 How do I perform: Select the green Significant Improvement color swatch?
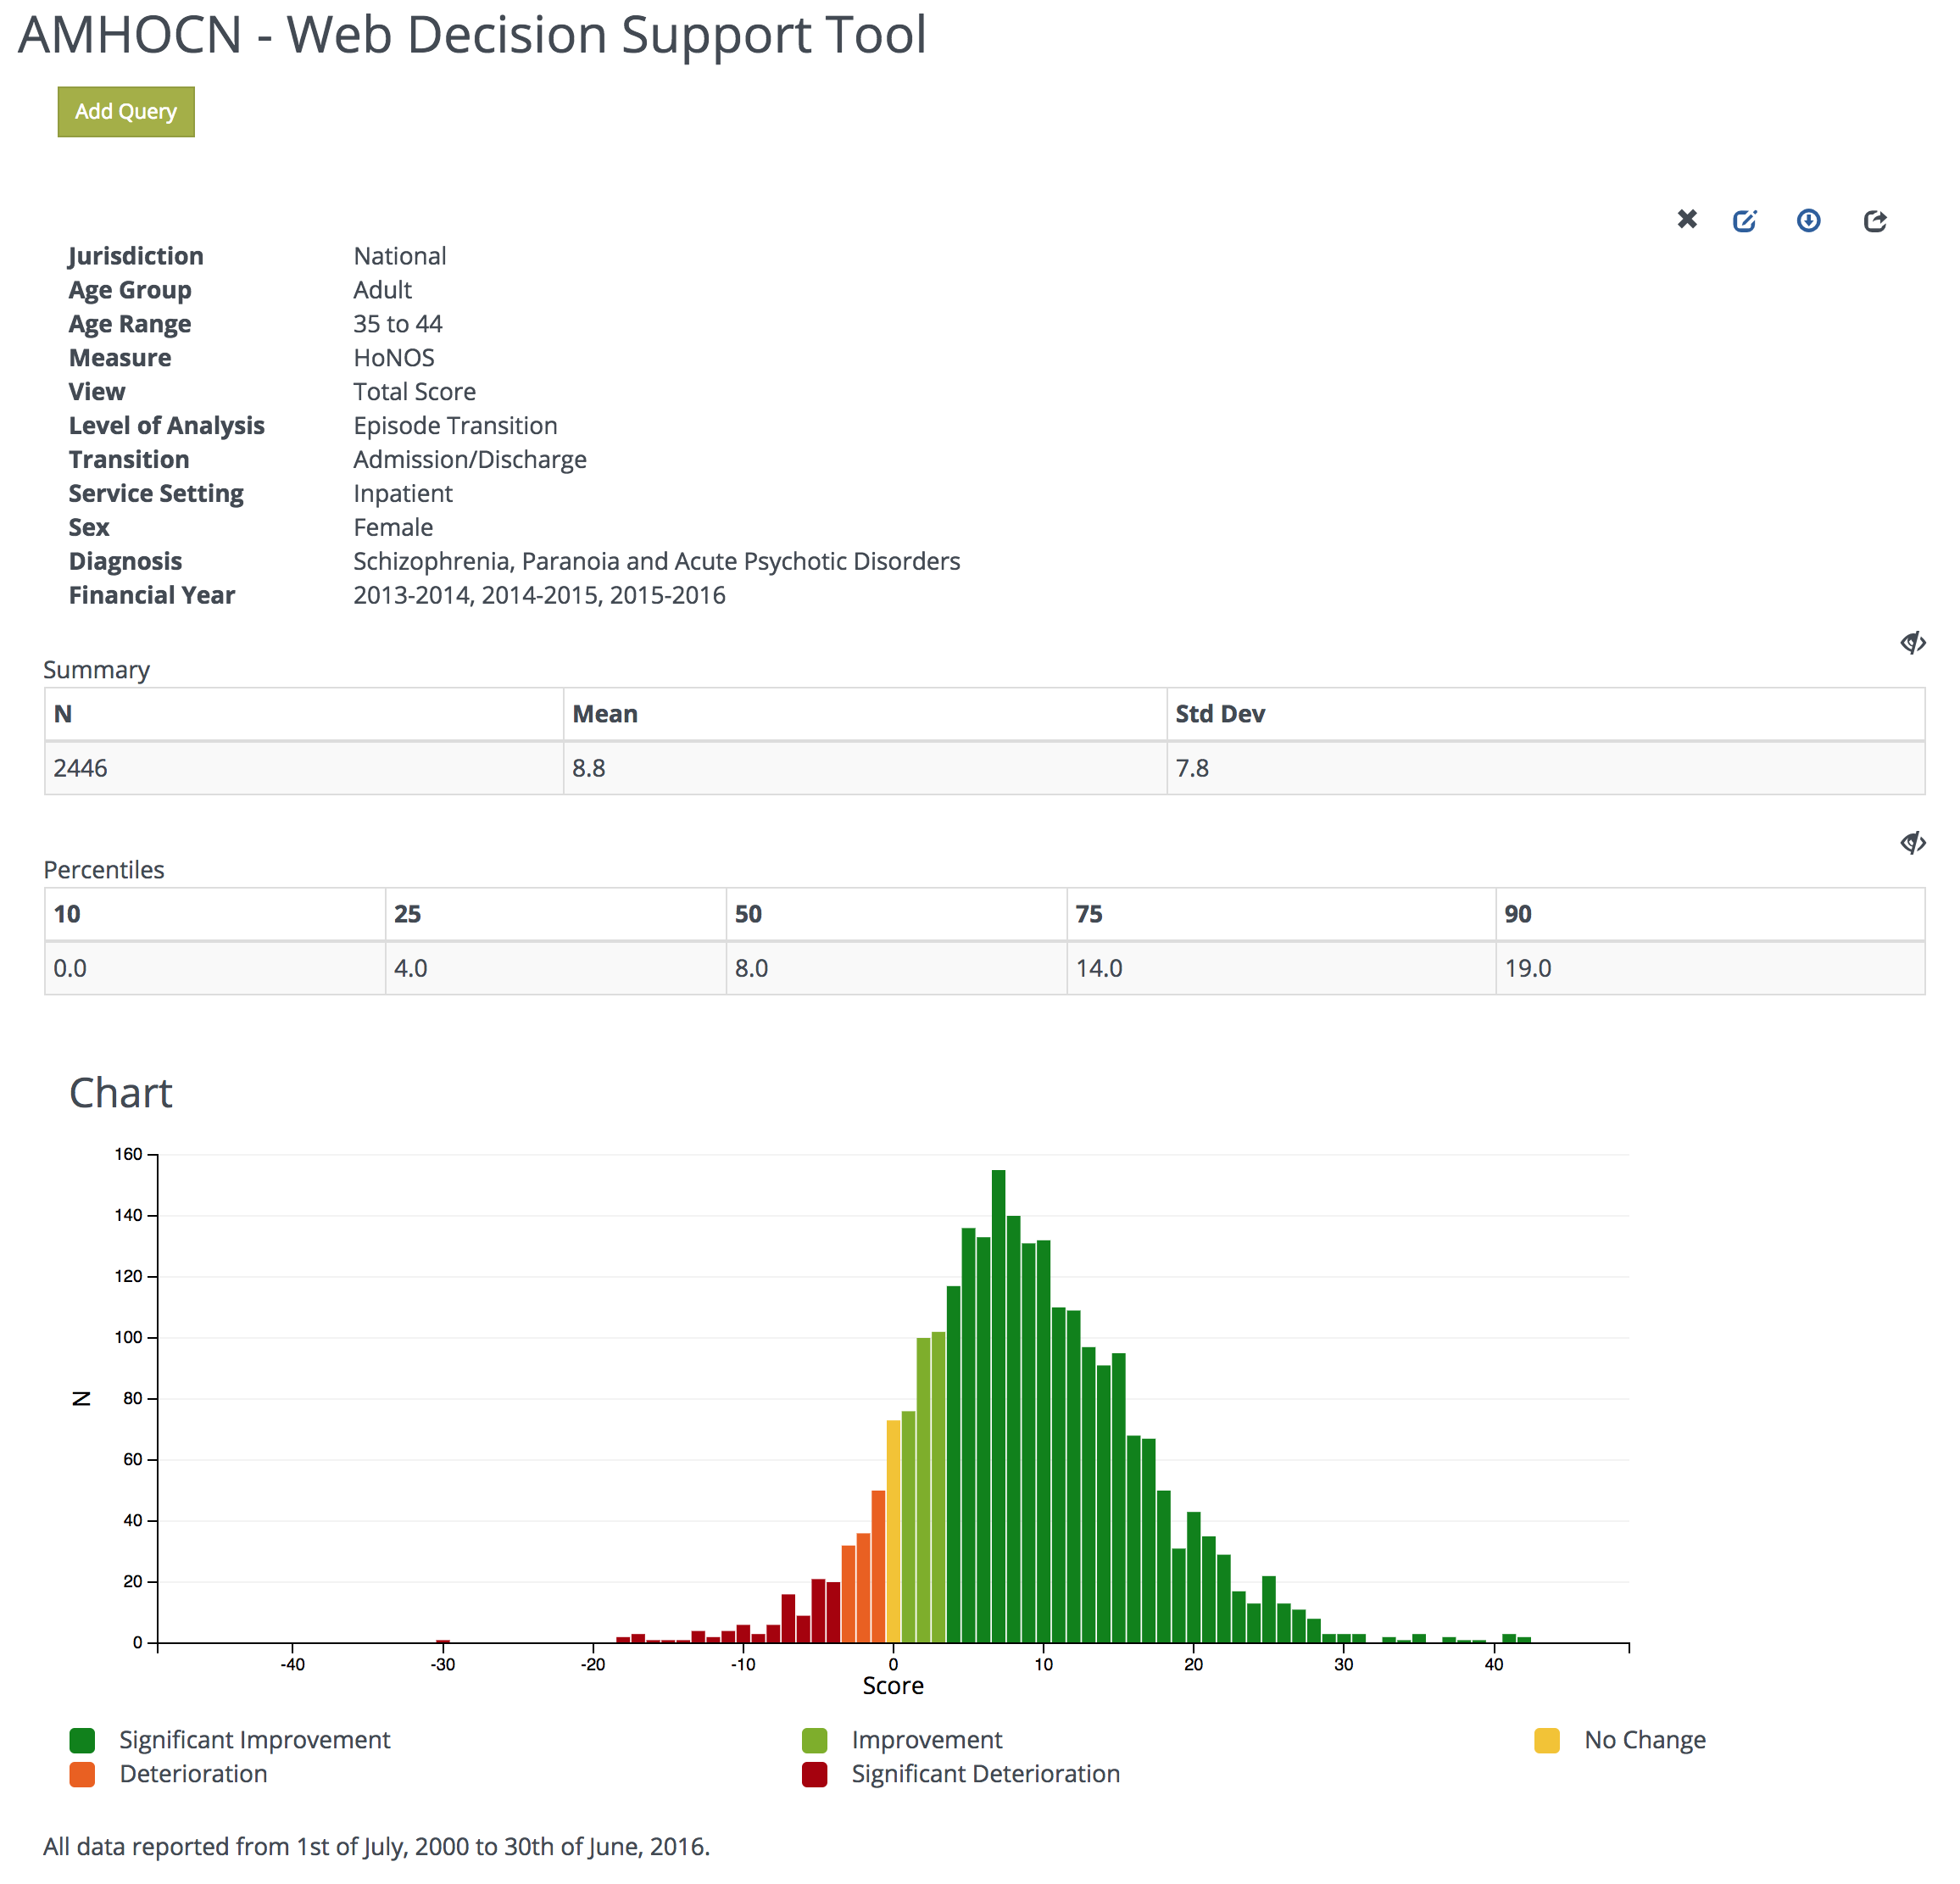(82, 1739)
